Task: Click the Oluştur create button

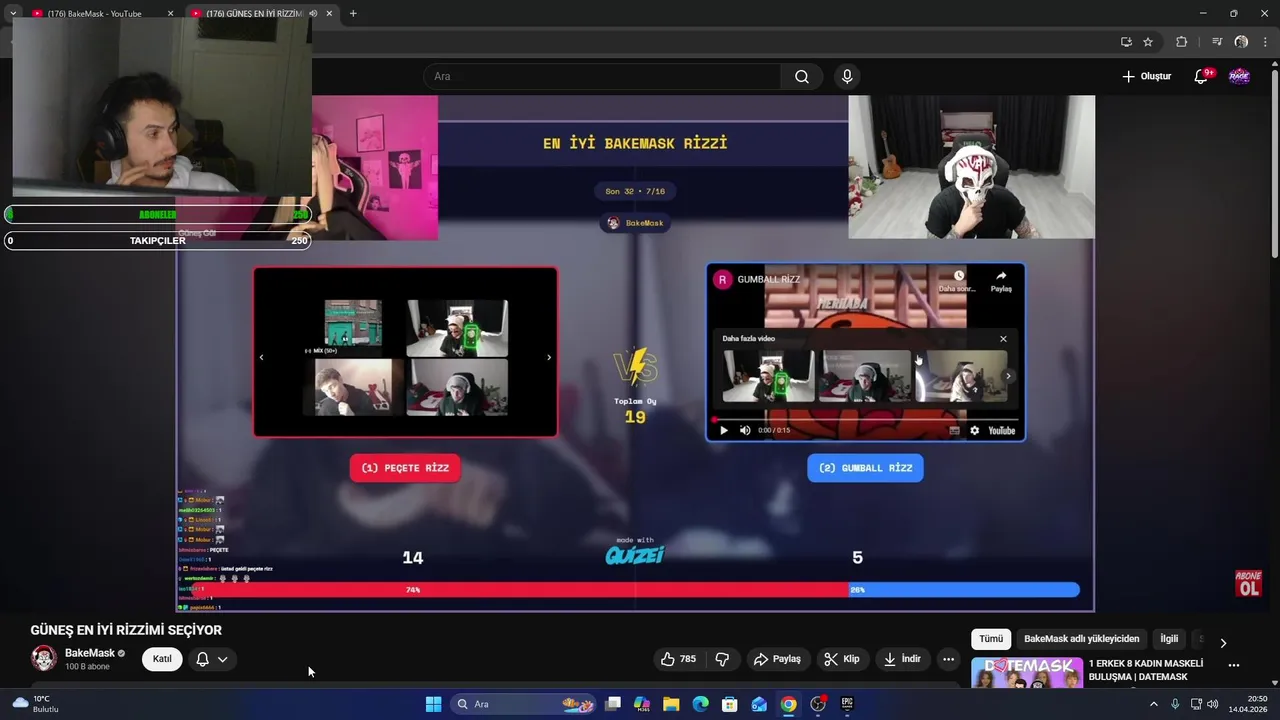Action: pyautogui.click(x=1146, y=77)
